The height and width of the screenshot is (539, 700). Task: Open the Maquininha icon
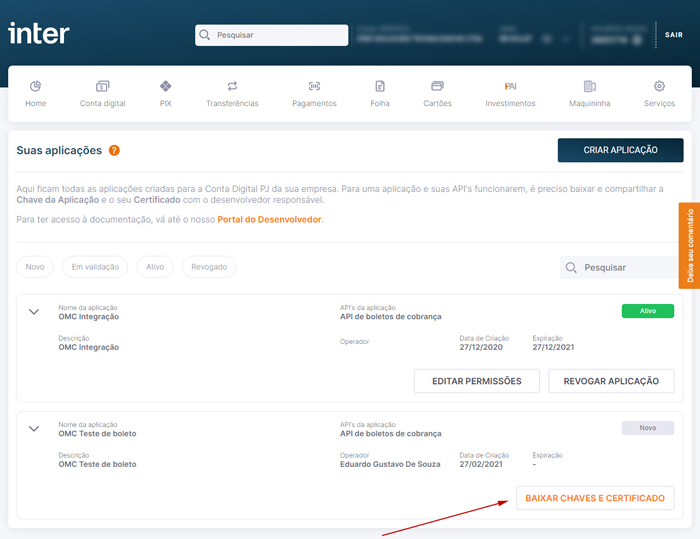click(x=589, y=86)
